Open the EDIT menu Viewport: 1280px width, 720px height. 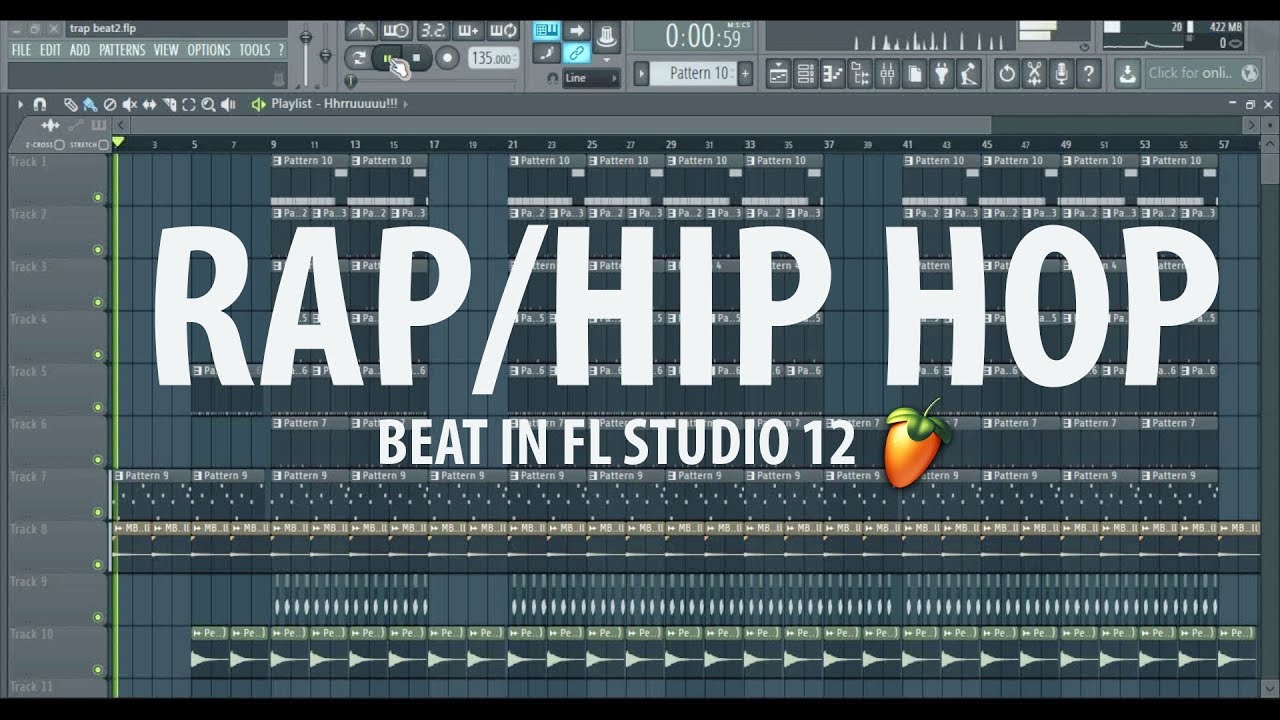51,50
